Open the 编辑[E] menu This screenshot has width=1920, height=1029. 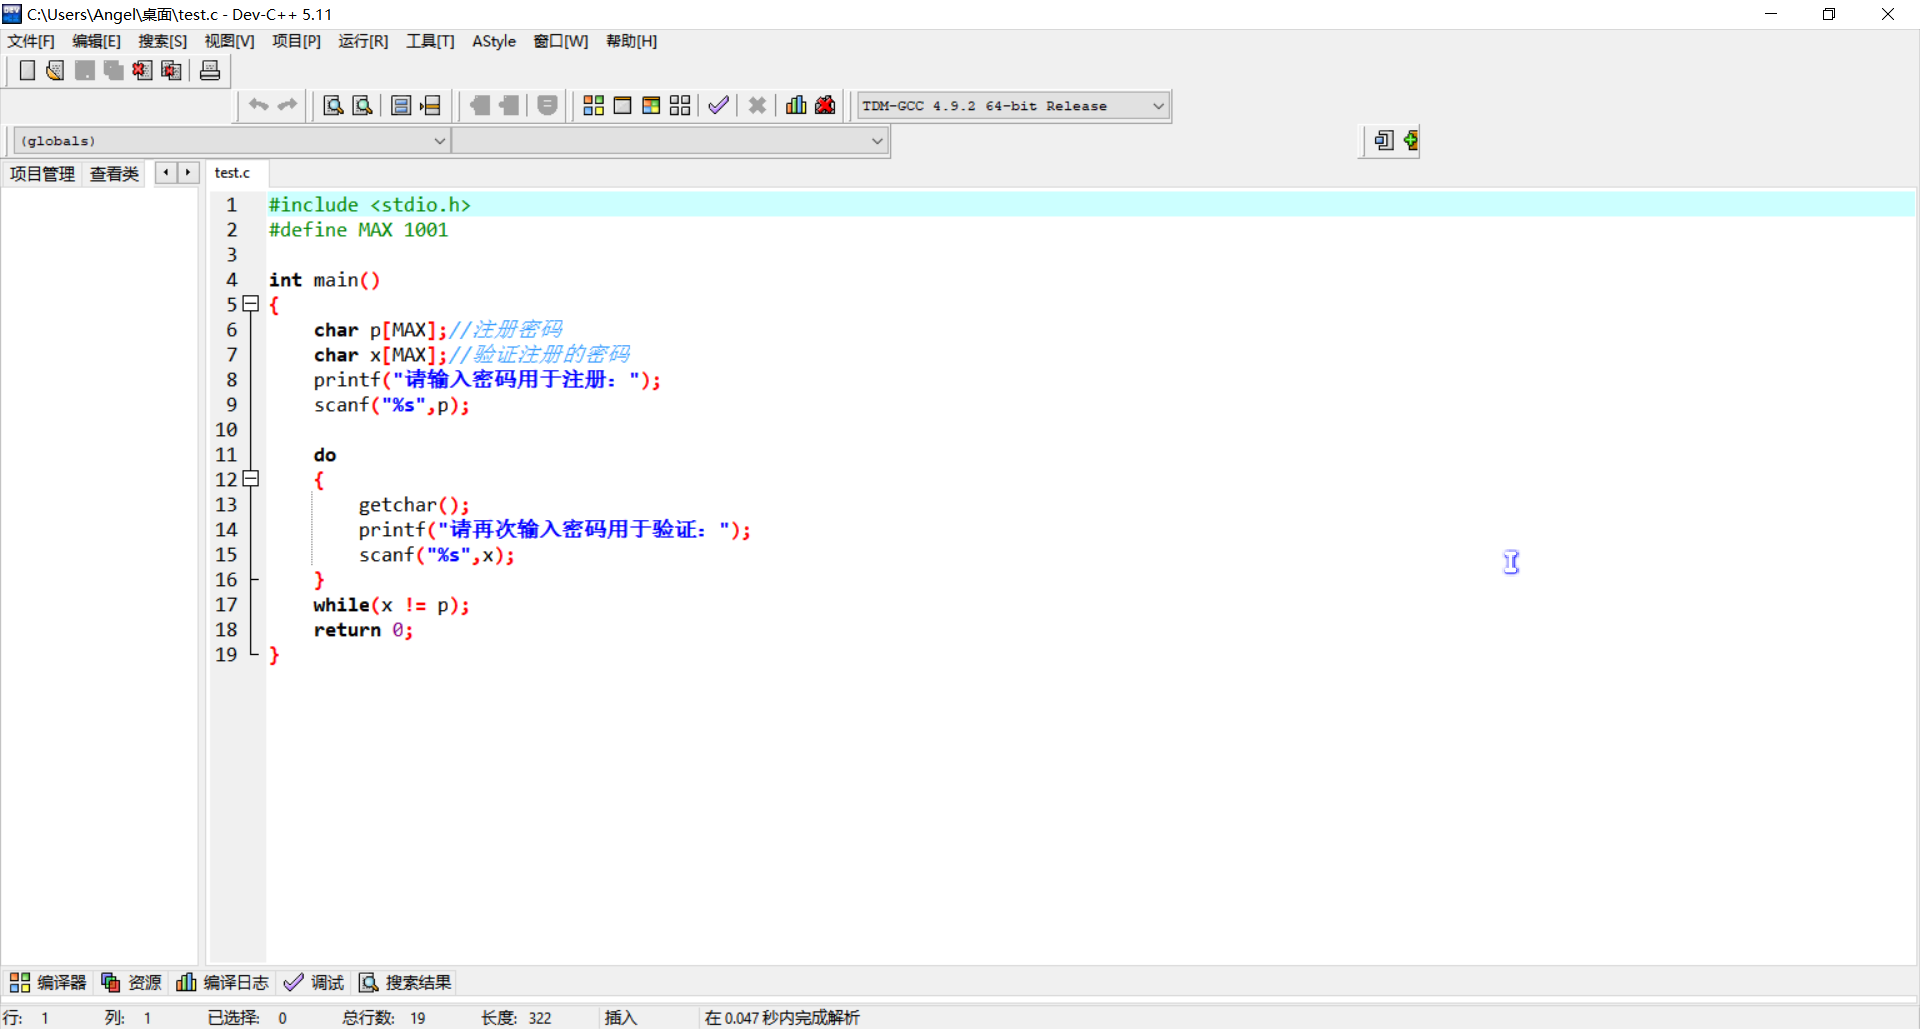[96, 41]
